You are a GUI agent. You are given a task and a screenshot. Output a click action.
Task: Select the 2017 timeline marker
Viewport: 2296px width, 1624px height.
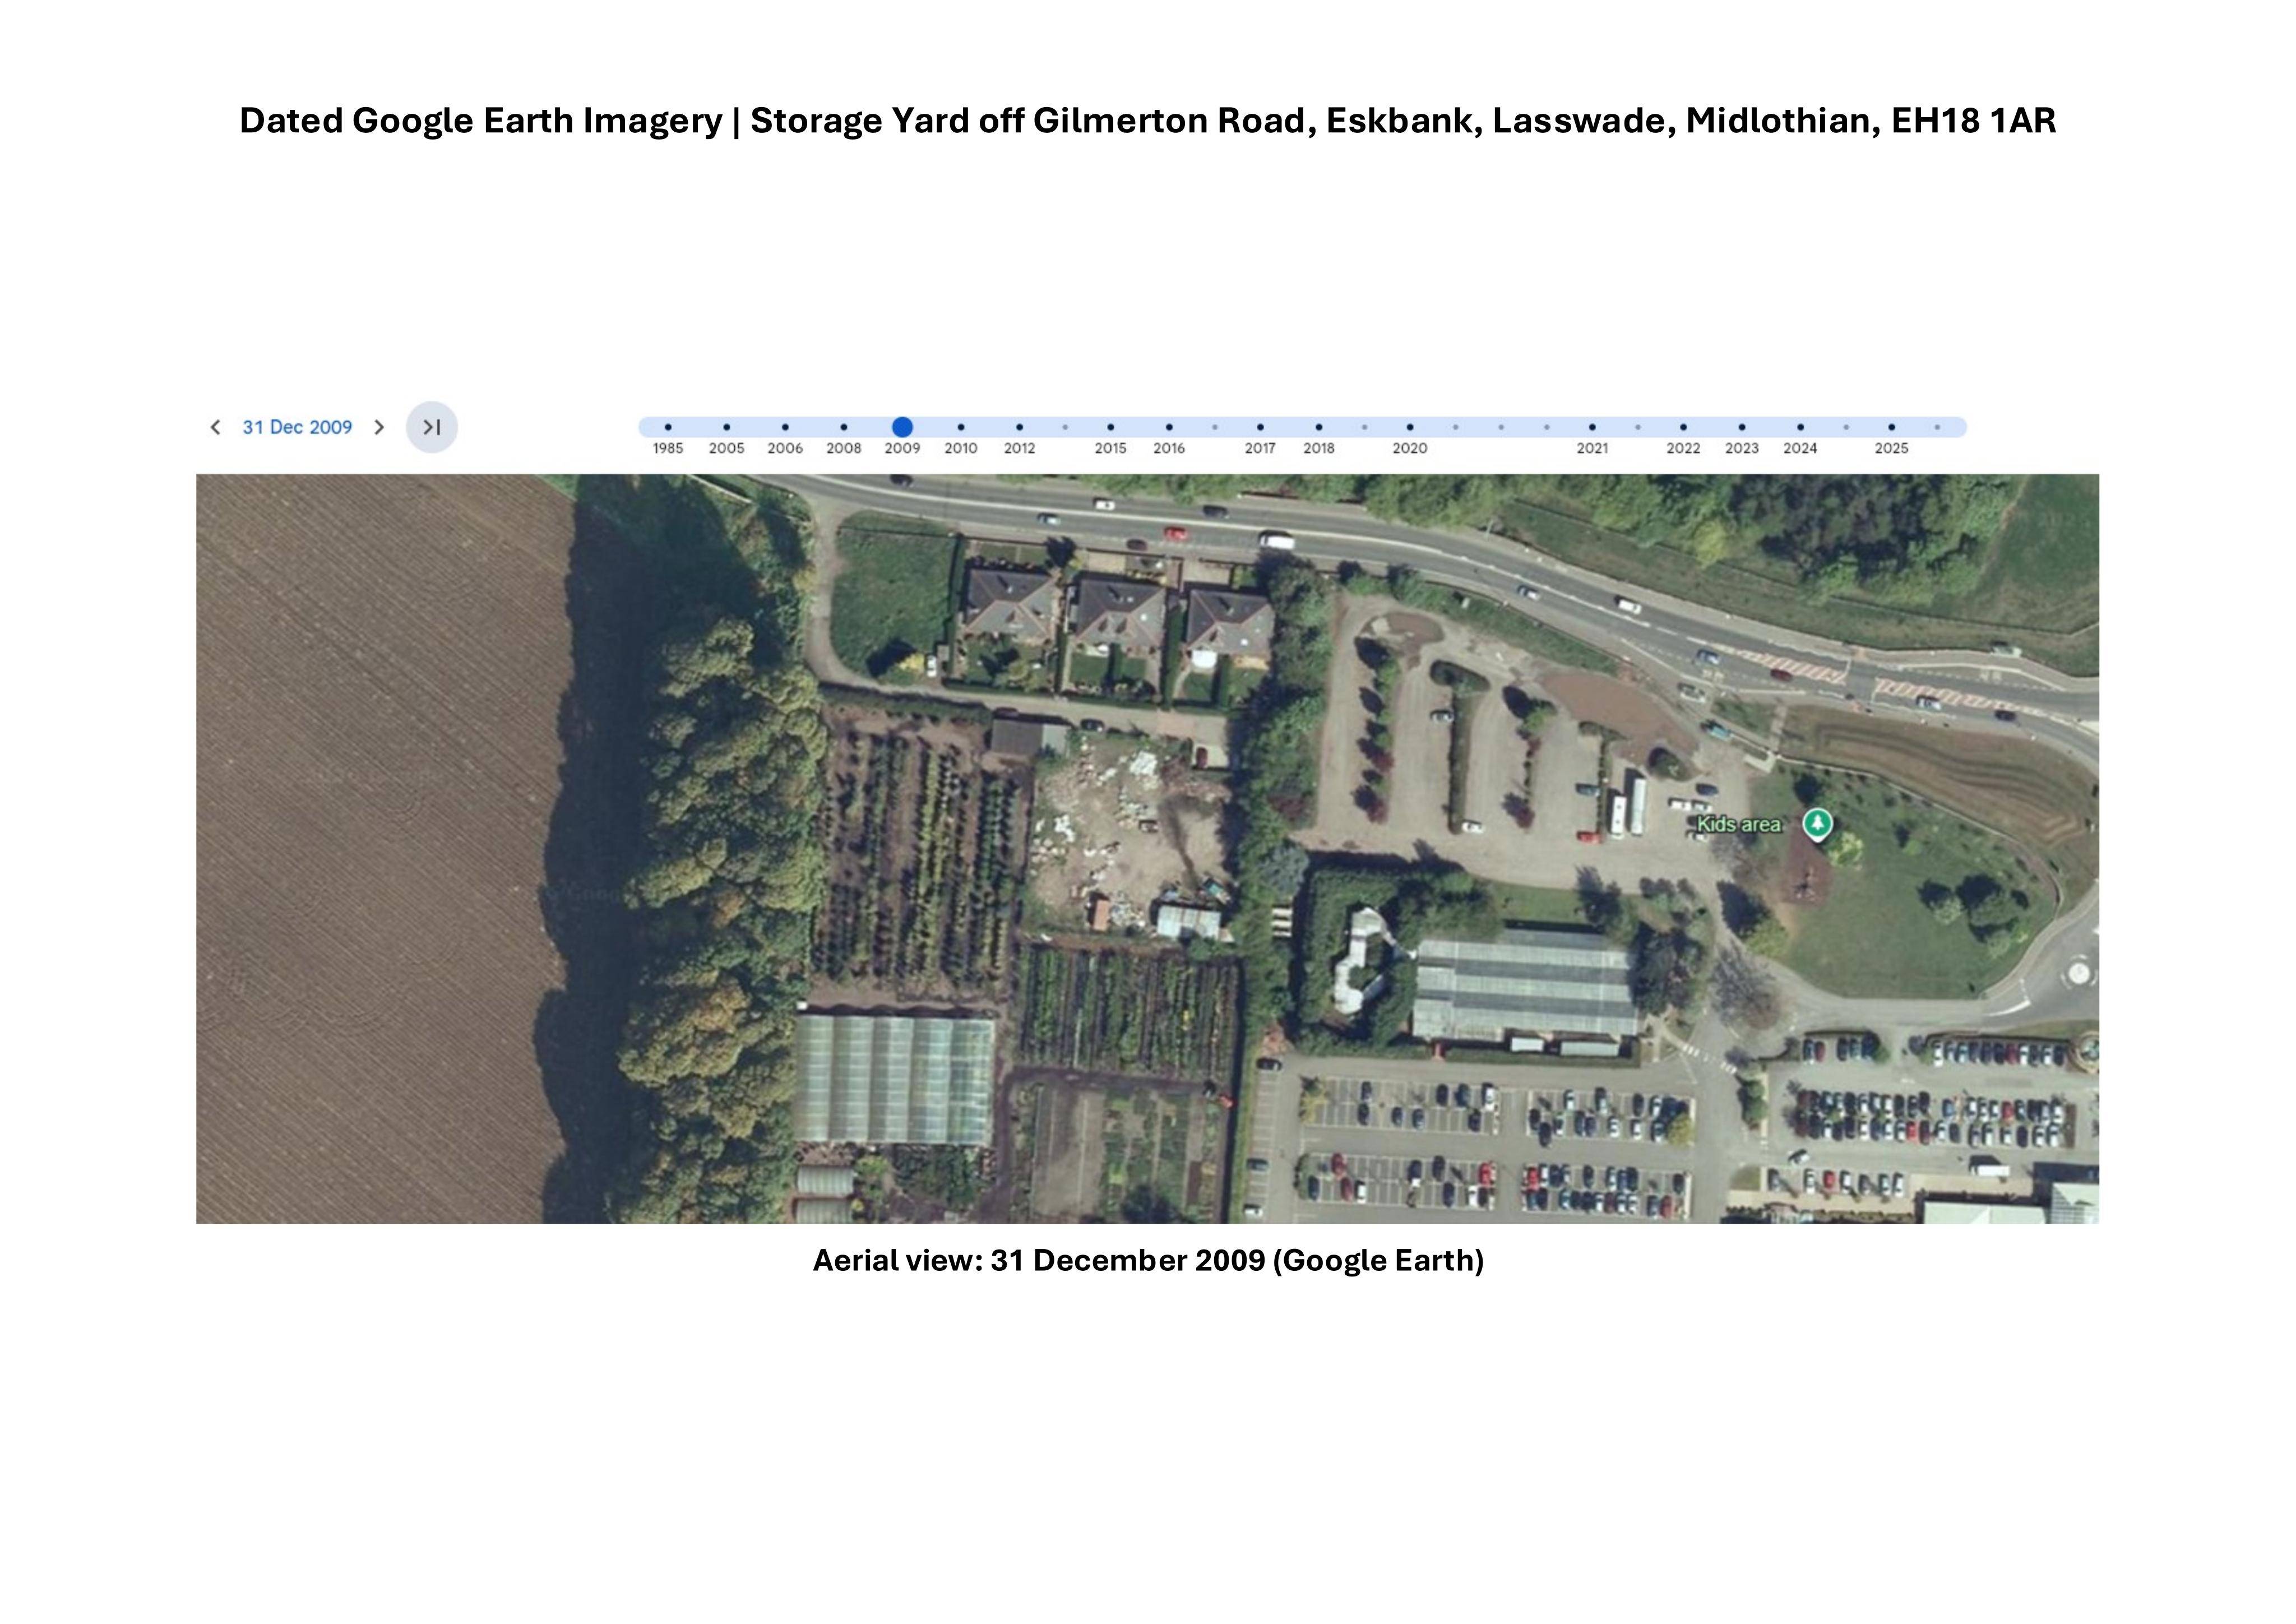[1260, 427]
